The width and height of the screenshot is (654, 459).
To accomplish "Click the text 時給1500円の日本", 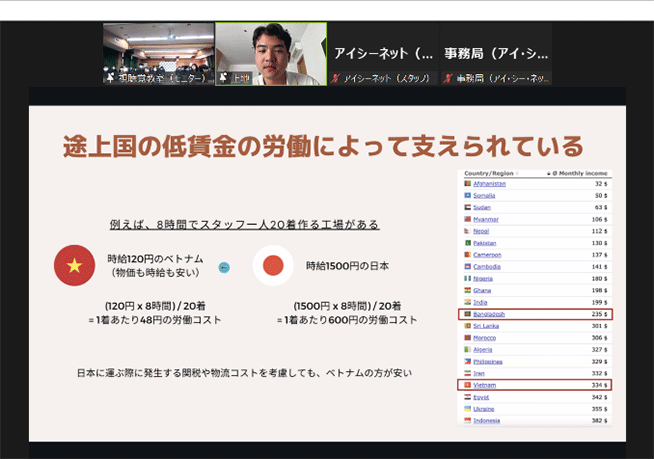I will point(347,266).
